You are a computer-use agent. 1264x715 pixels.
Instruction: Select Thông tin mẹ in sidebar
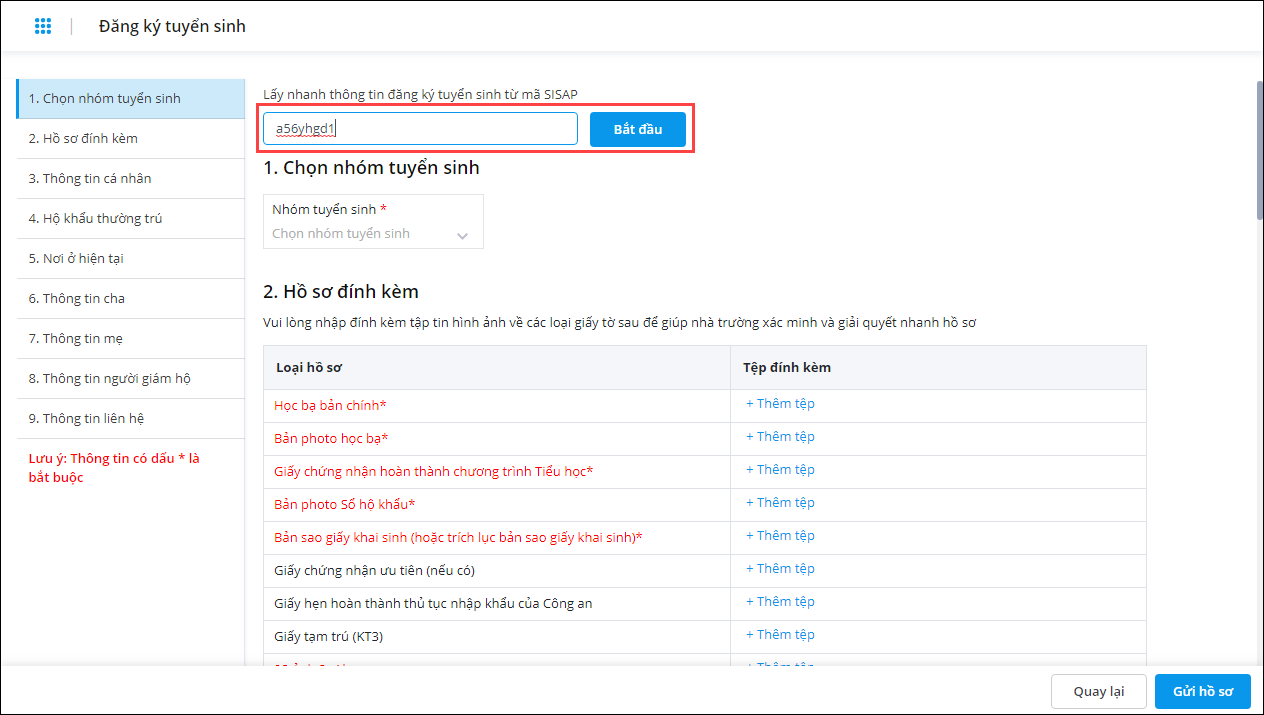click(x=131, y=338)
